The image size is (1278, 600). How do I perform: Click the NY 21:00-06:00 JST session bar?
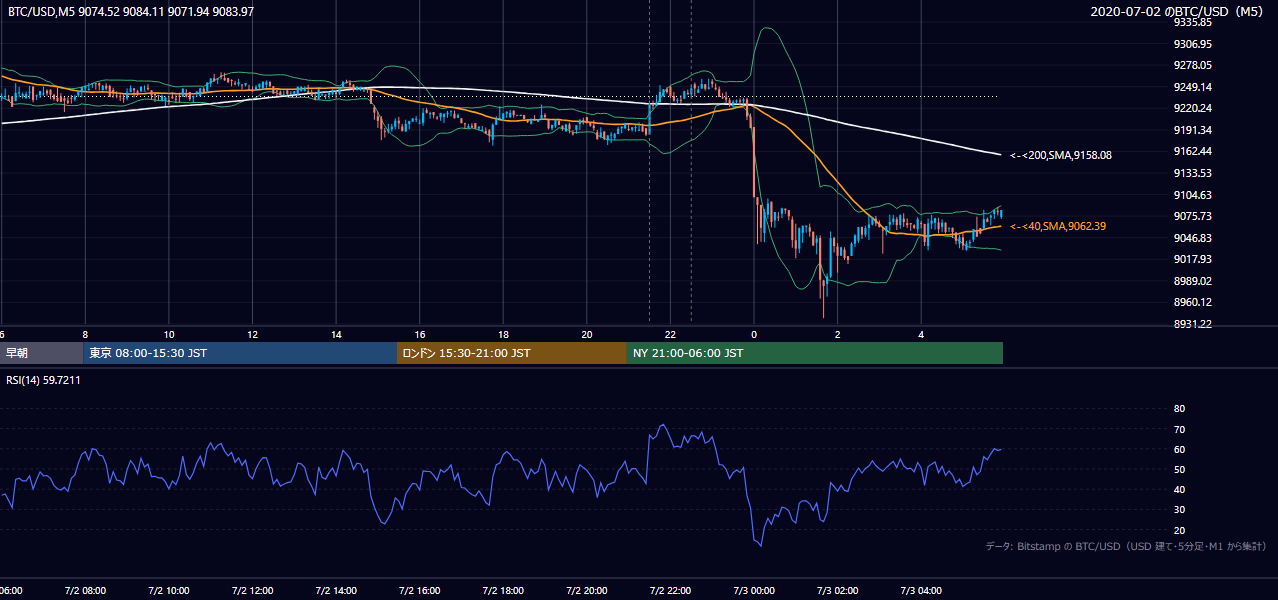pyautogui.click(x=815, y=353)
